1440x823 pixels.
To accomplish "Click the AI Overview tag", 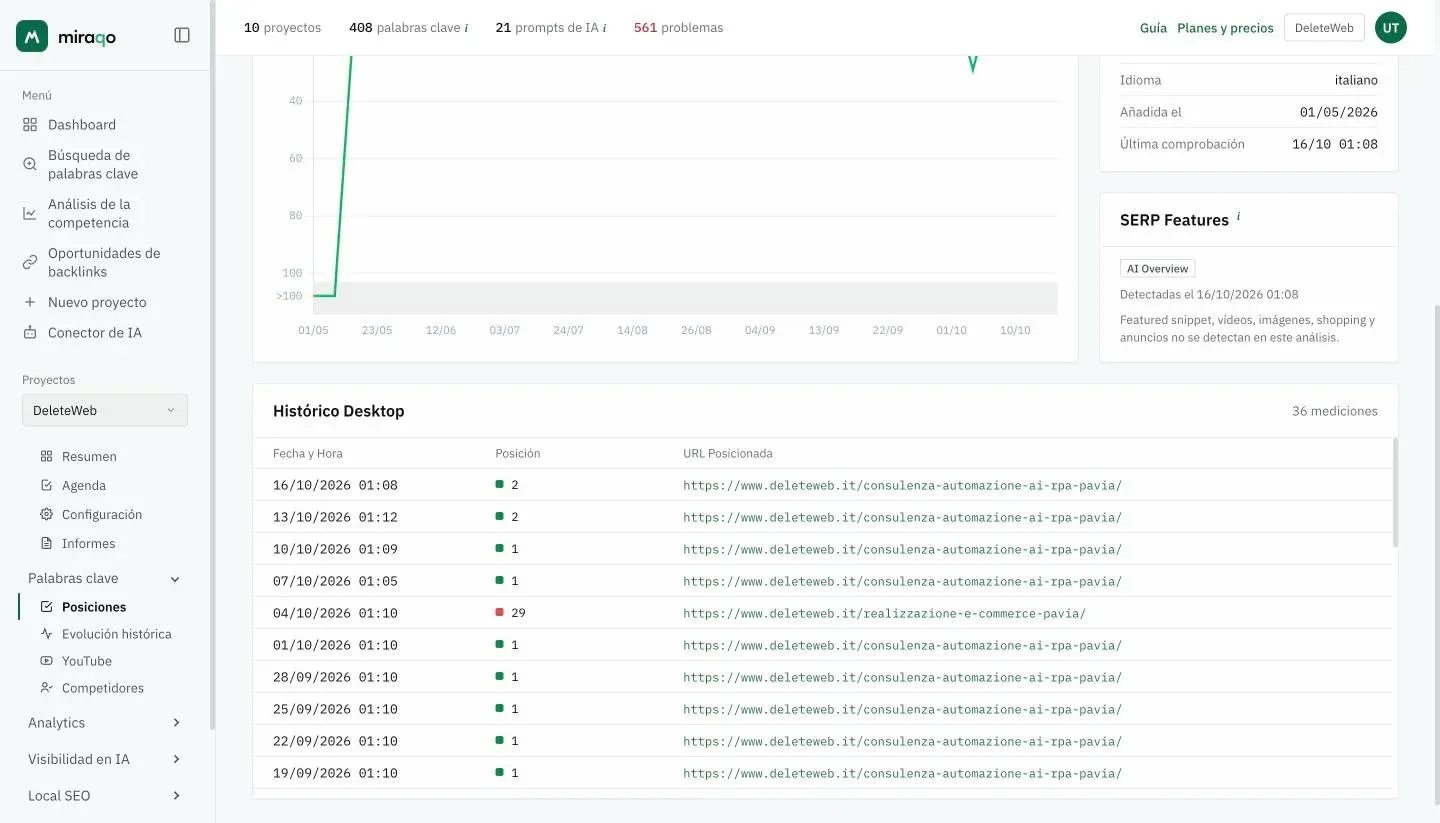I will coord(1157,269).
